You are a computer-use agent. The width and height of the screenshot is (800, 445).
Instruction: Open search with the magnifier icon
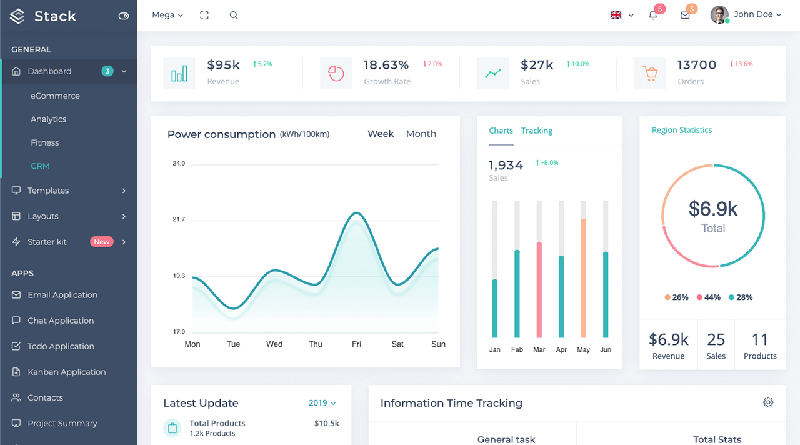[x=234, y=15]
